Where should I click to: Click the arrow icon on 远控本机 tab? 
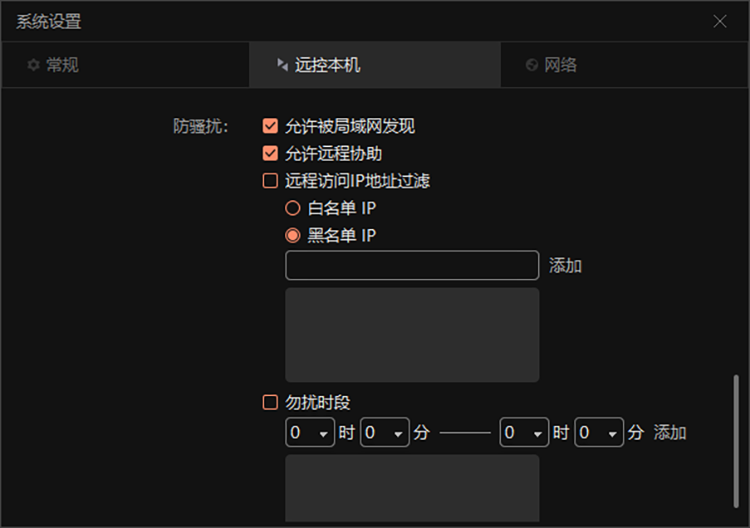(283, 65)
